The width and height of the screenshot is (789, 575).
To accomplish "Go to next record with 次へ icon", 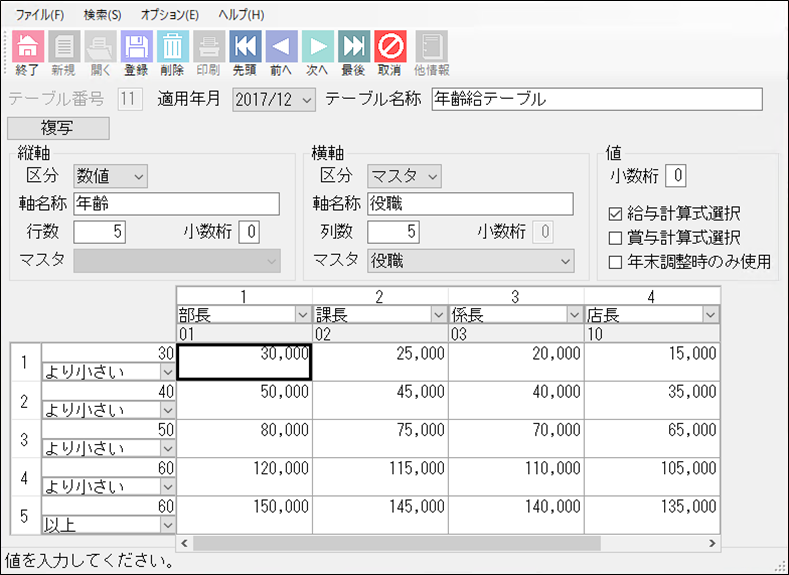I will (317, 46).
